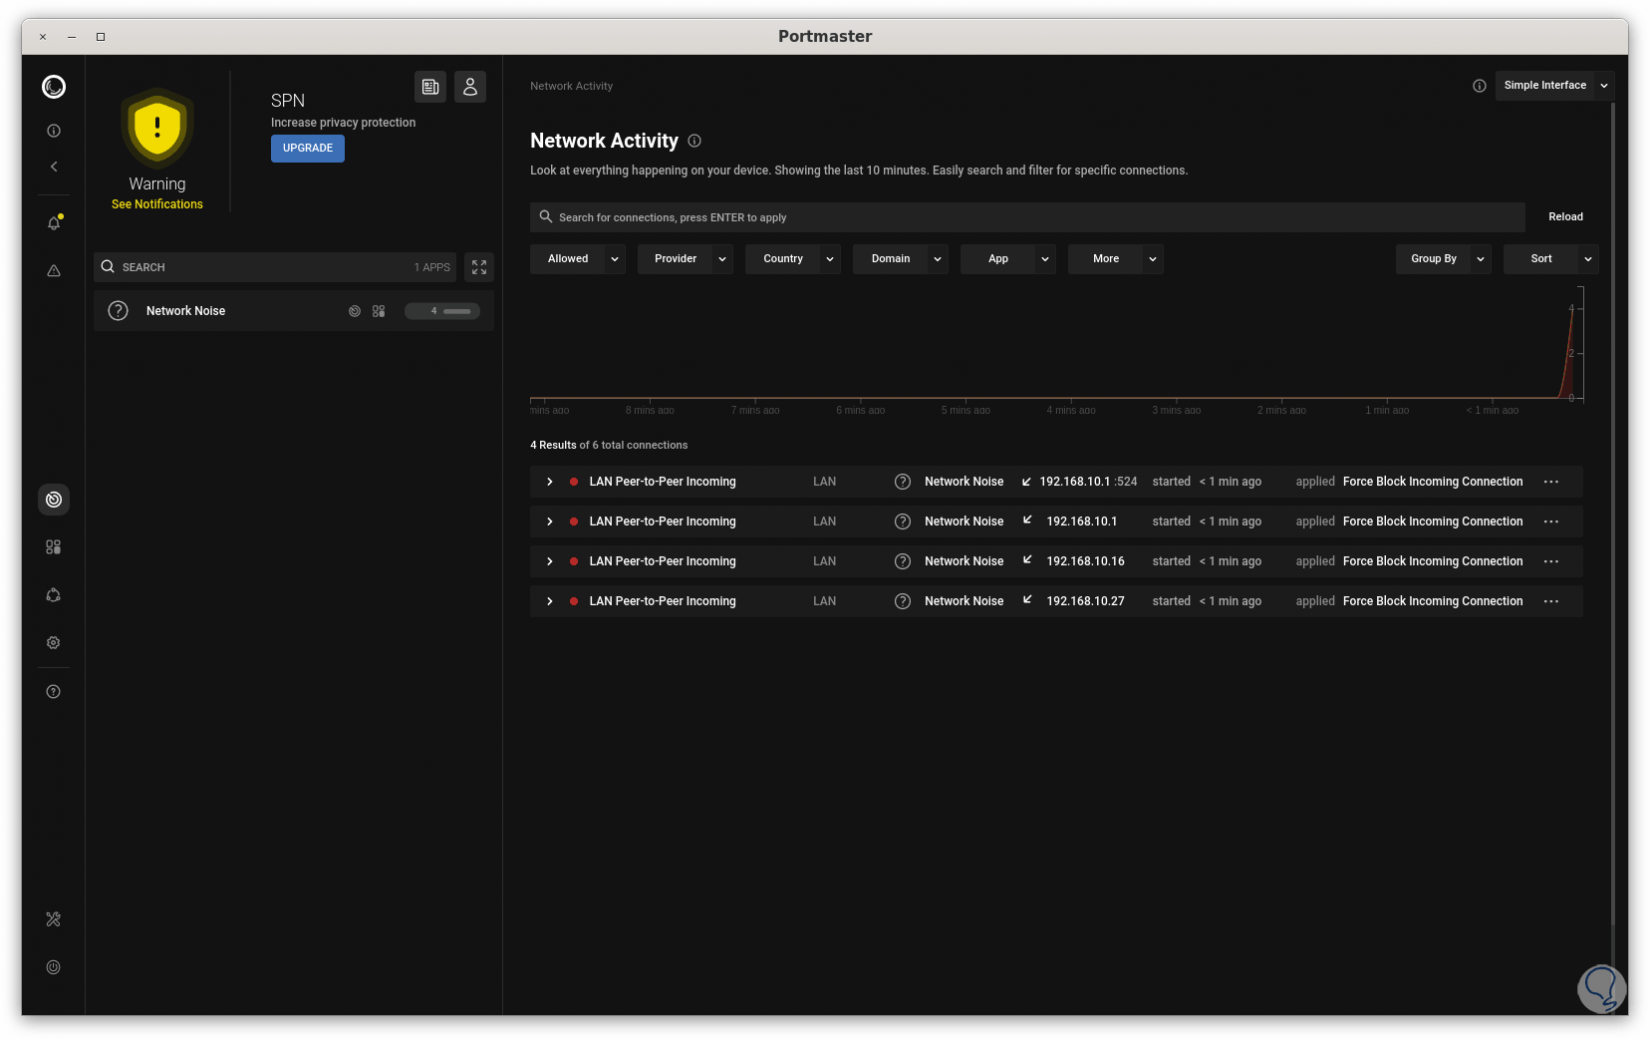Expand the 192.168.10.1 :524 connection row
The image size is (1650, 1040).
pos(549,482)
